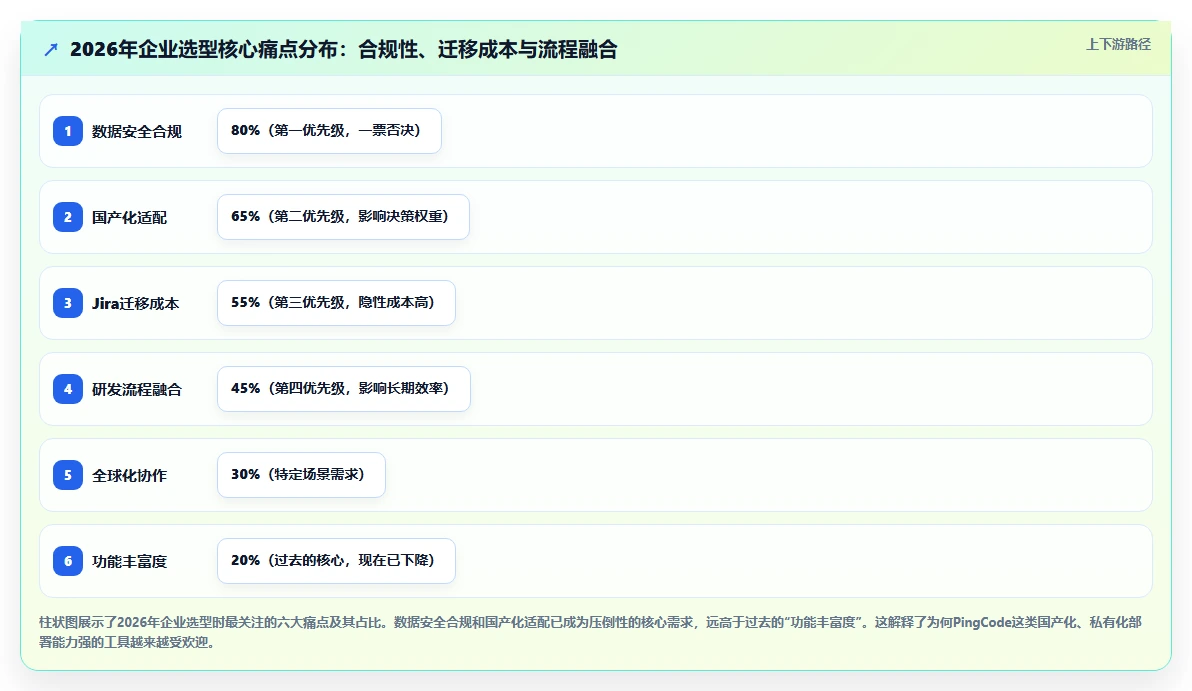Click the number 2 badge for 国产化适配
Image resolution: width=1192 pixels, height=691 pixels.
click(x=68, y=217)
